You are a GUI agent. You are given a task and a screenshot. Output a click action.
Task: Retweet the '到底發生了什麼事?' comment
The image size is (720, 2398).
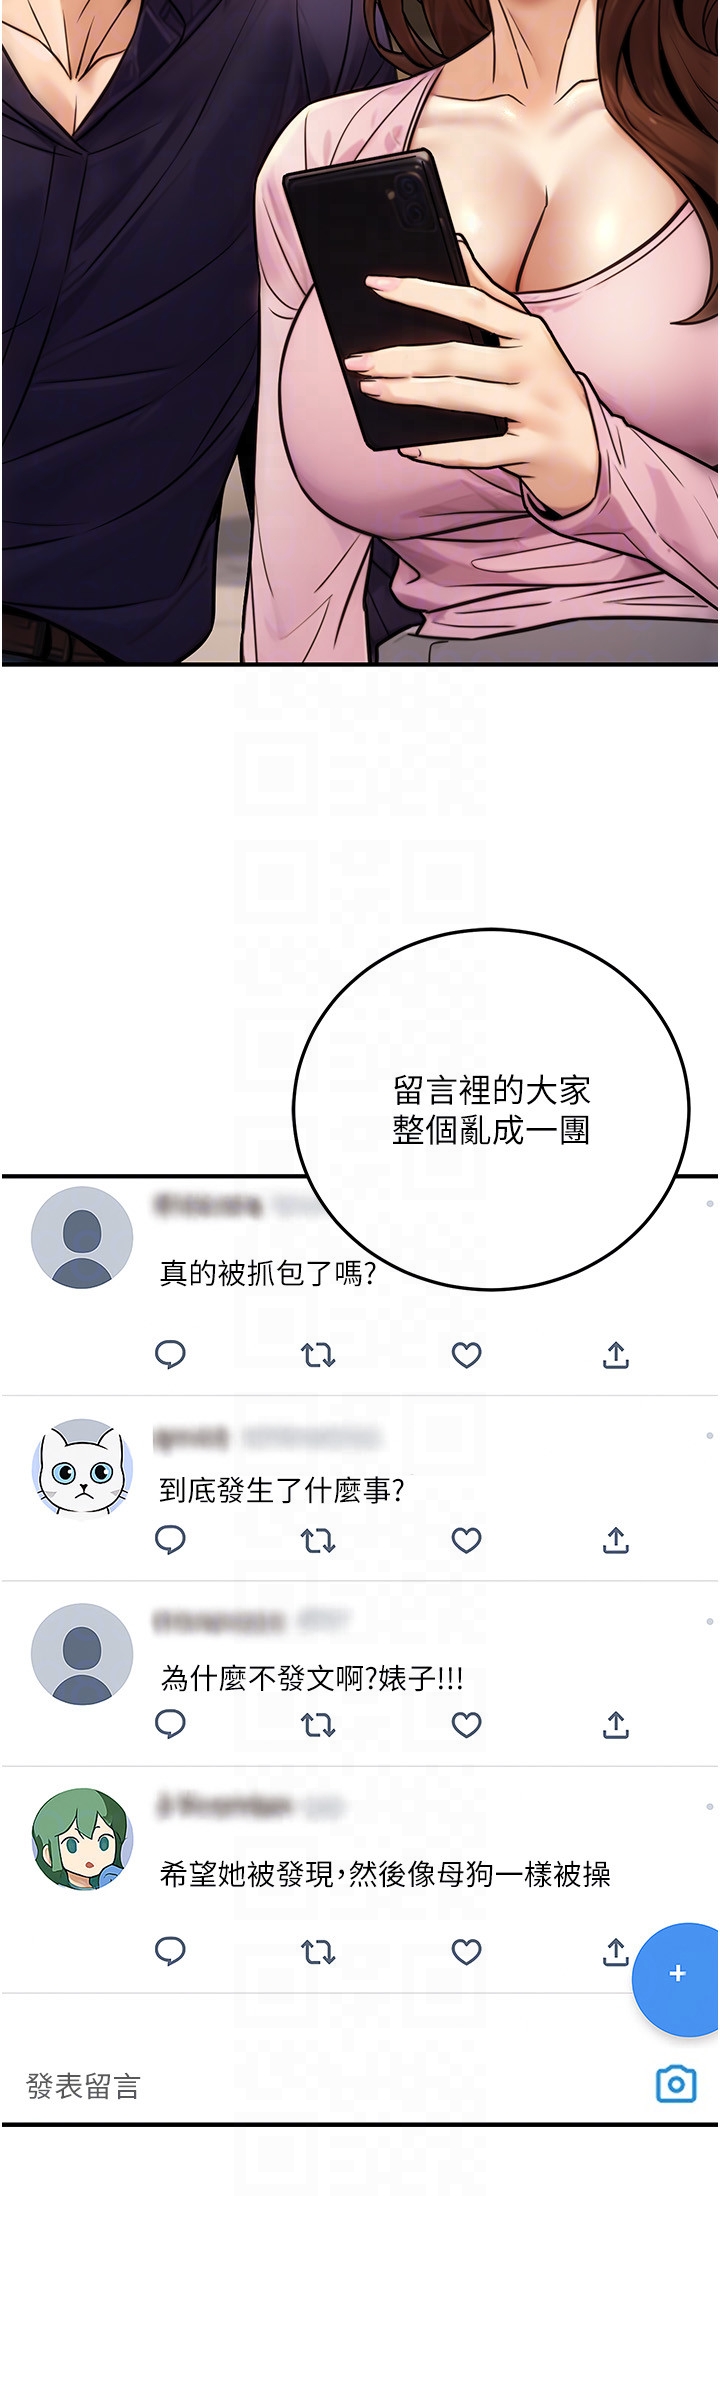point(318,1540)
